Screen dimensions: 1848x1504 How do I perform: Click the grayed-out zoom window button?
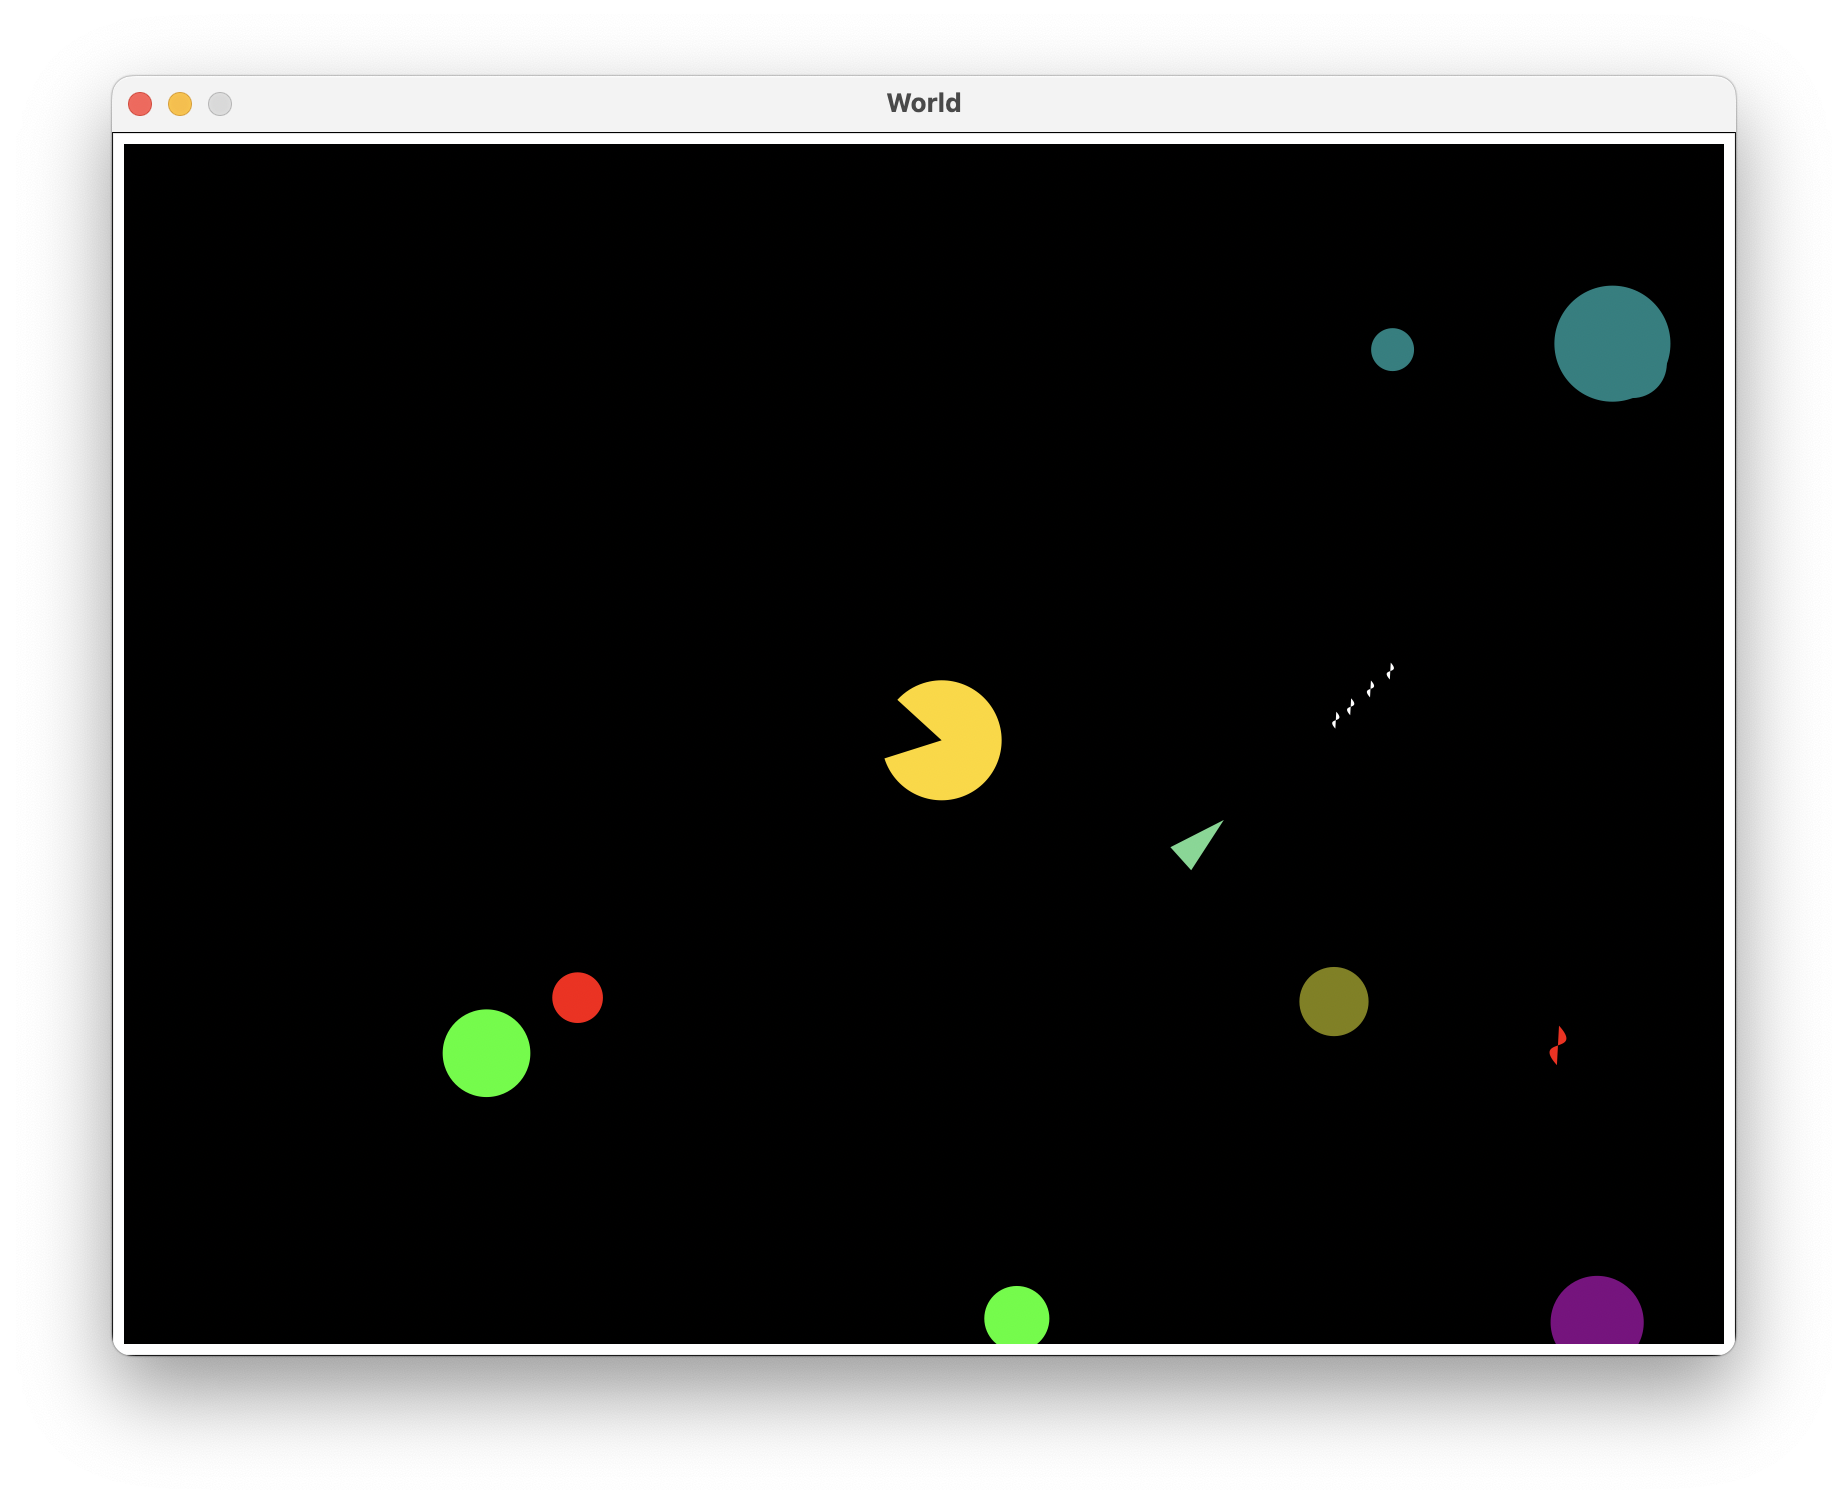point(220,104)
